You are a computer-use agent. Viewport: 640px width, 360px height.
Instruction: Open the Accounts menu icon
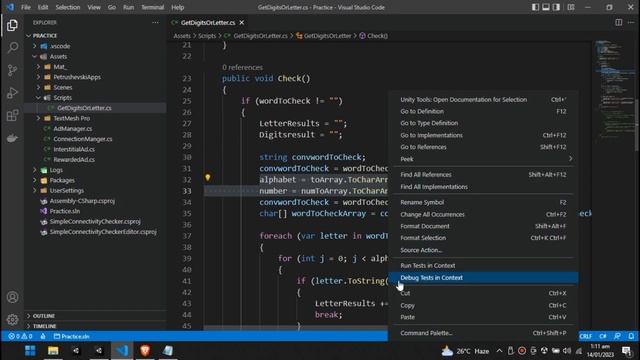pos(12,297)
